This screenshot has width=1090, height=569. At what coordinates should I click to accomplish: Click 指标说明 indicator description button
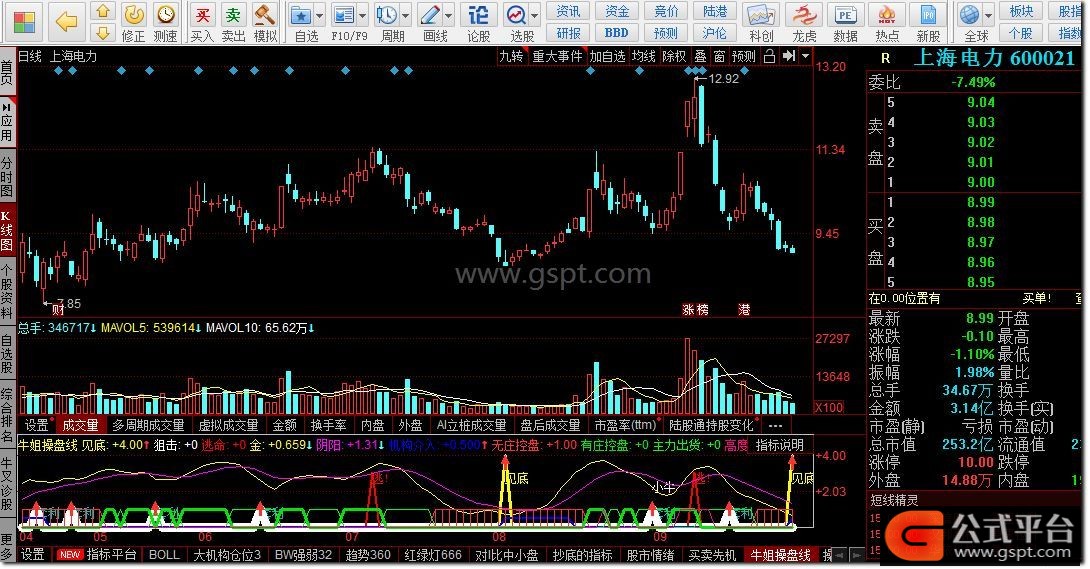point(779,445)
